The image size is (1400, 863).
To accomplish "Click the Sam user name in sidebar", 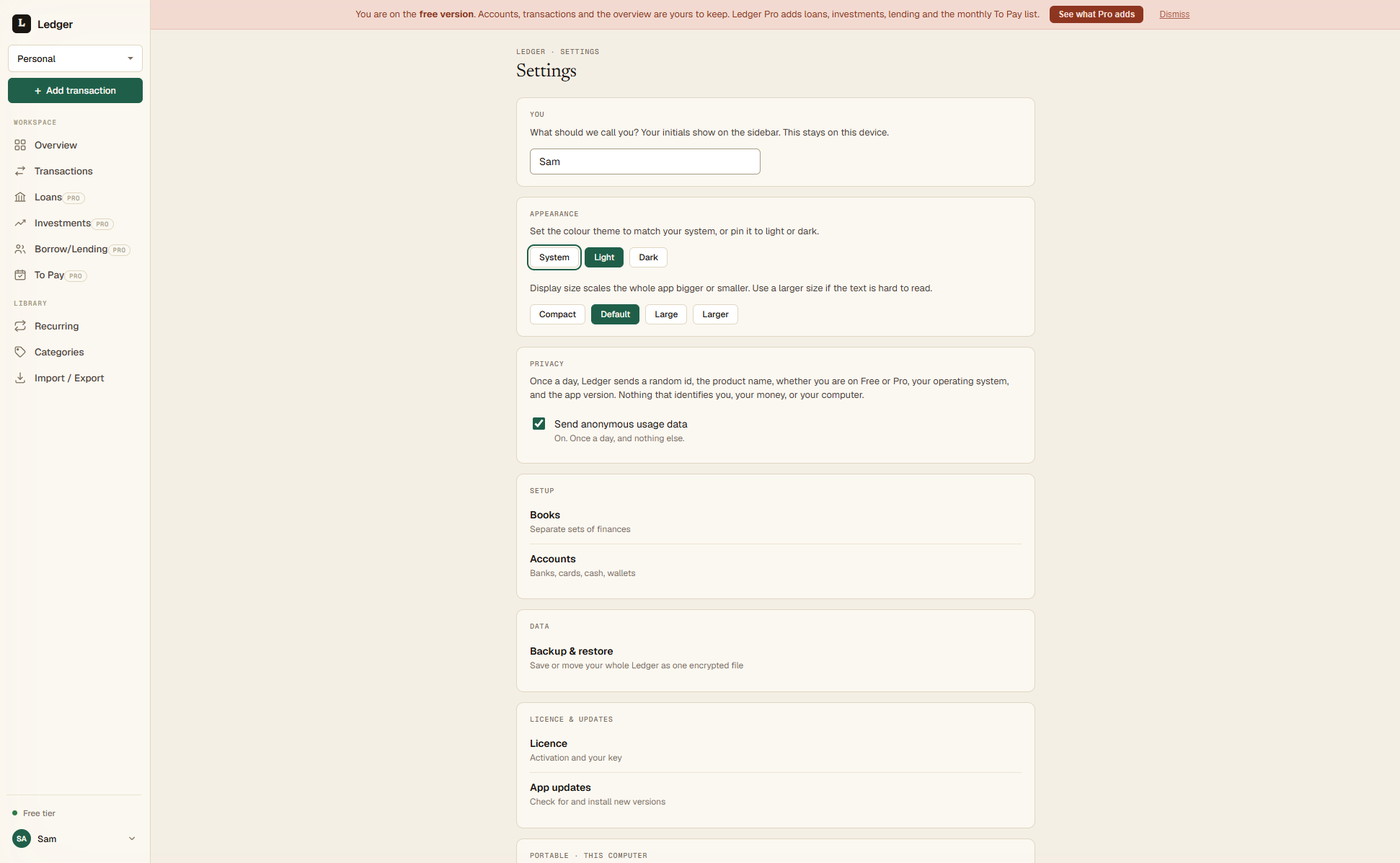I will [47, 839].
